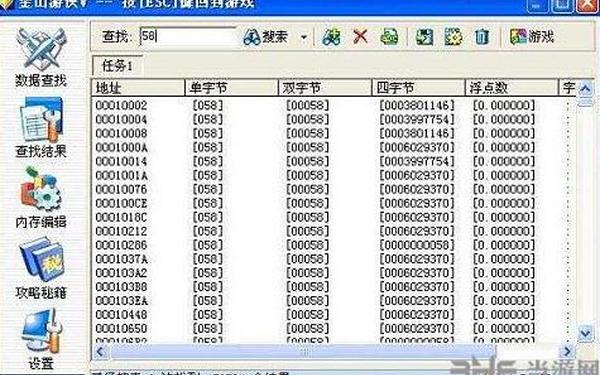Click the vertical scrollbar up arrow

tap(585, 89)
